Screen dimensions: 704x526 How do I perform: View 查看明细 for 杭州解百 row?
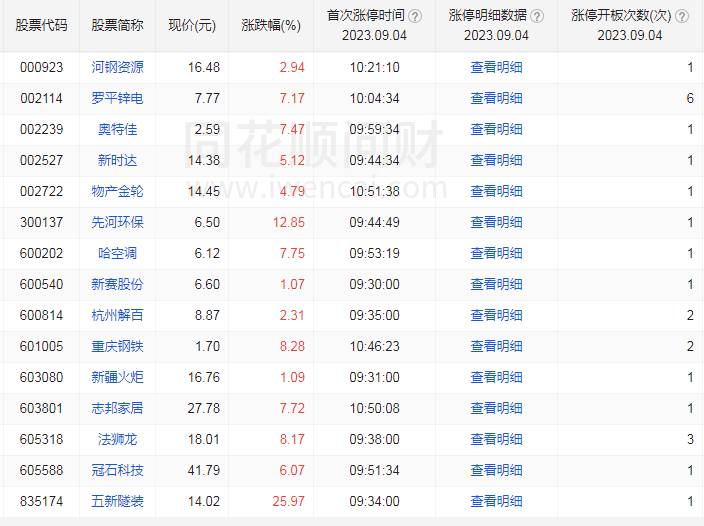(x=497, y=315)
